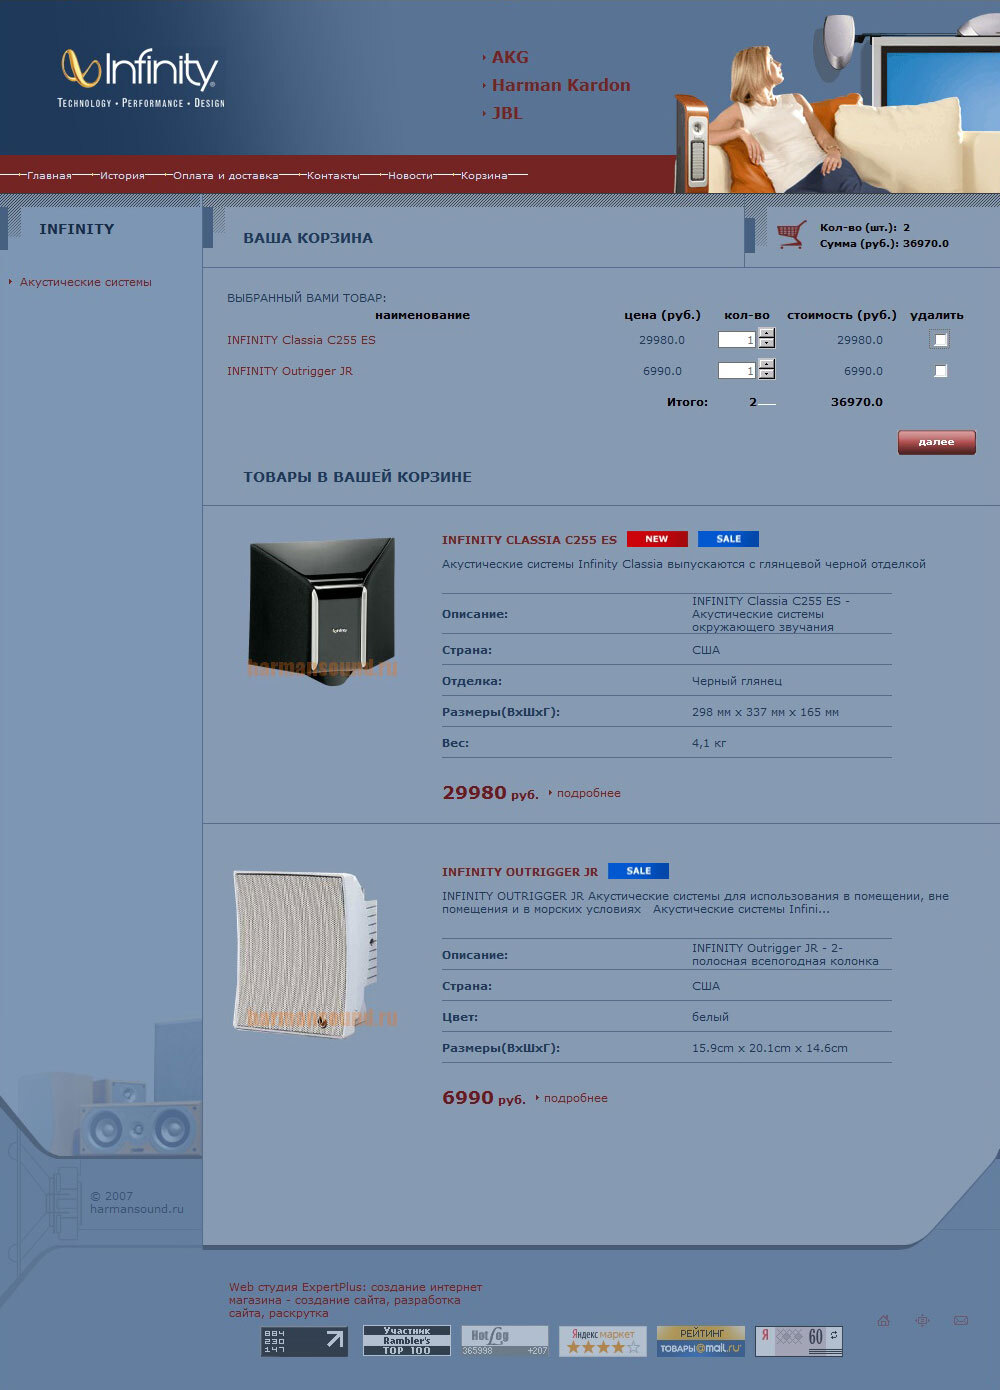This screenshot has width=1000, height=1390.
Task: Click the 298 мм x 337 мм x 165 мм value
Action: (x=765, y=712)
